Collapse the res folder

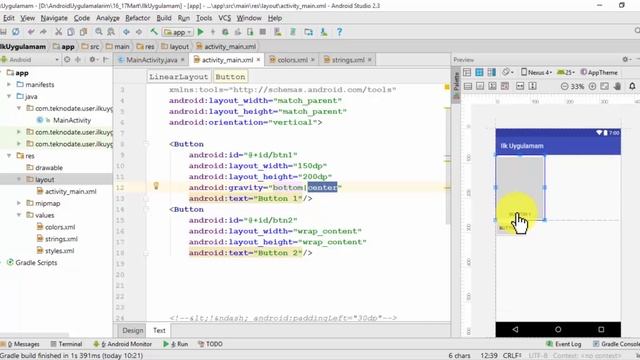[x=9, y=156]
